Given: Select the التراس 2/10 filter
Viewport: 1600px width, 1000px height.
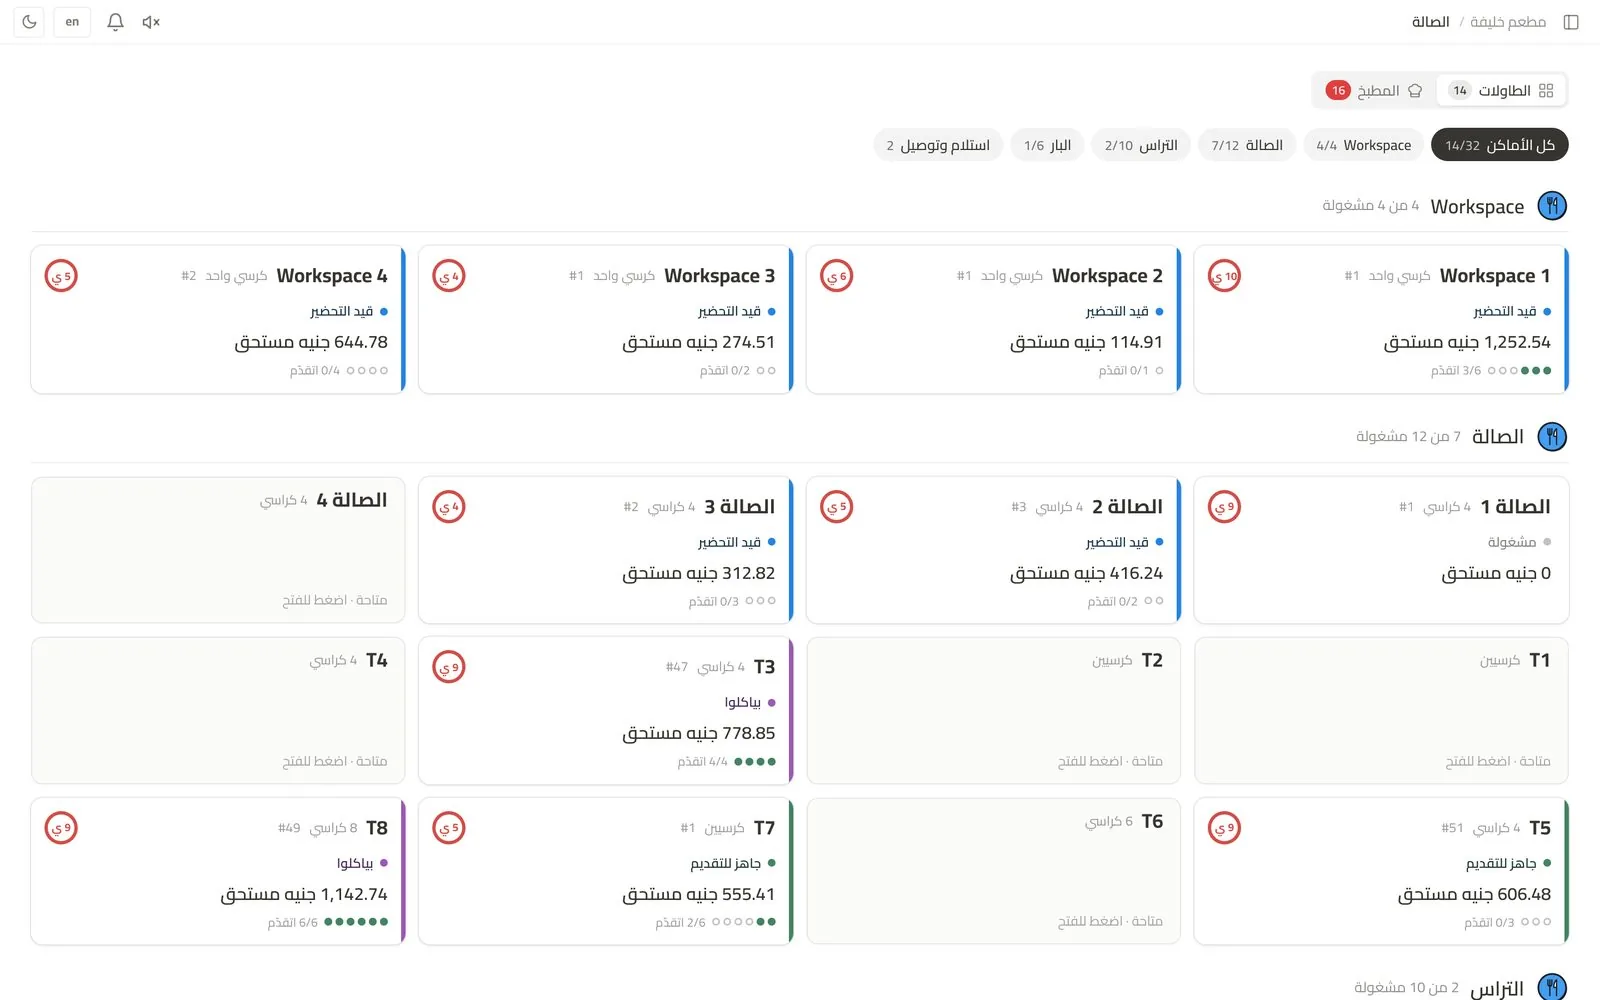Looking at the screenshot, I should (x=1141, y=145).
